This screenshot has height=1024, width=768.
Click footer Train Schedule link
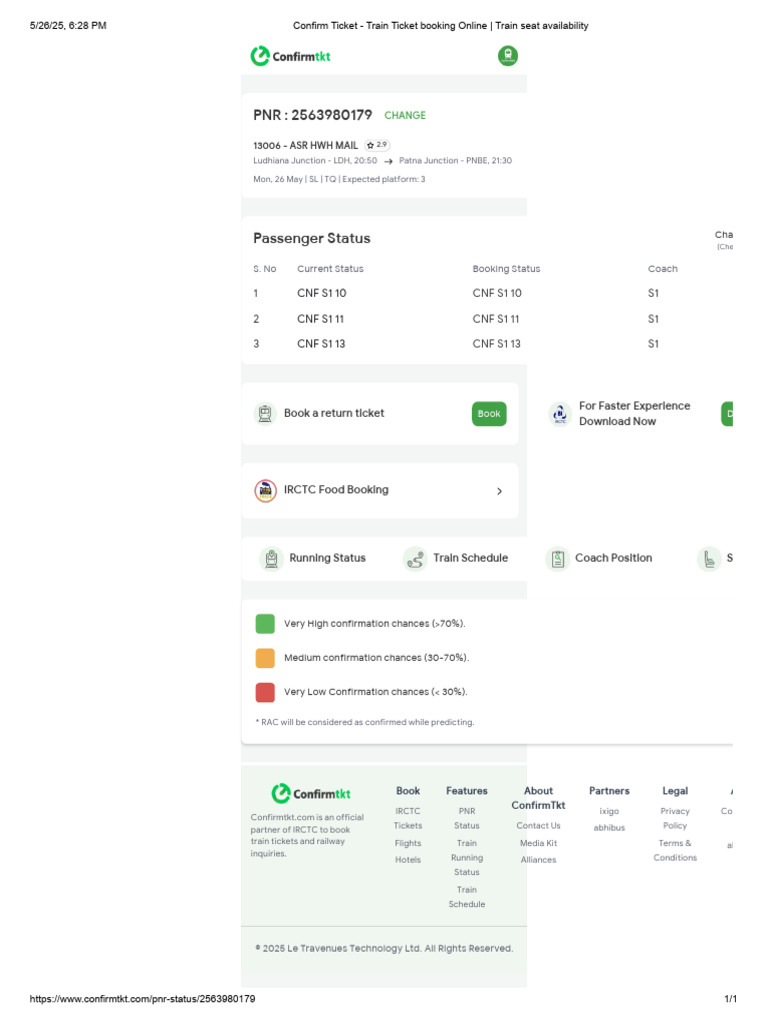(x=467, y=897)
